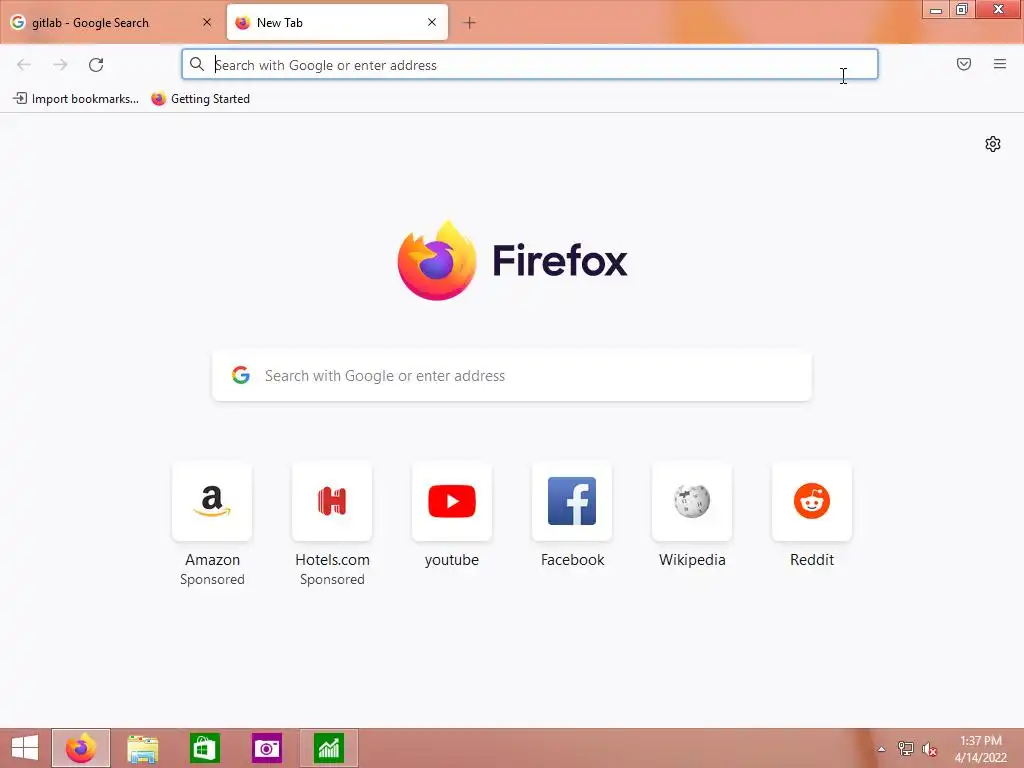Open File Explorer from the taskbar

point(142,748)
